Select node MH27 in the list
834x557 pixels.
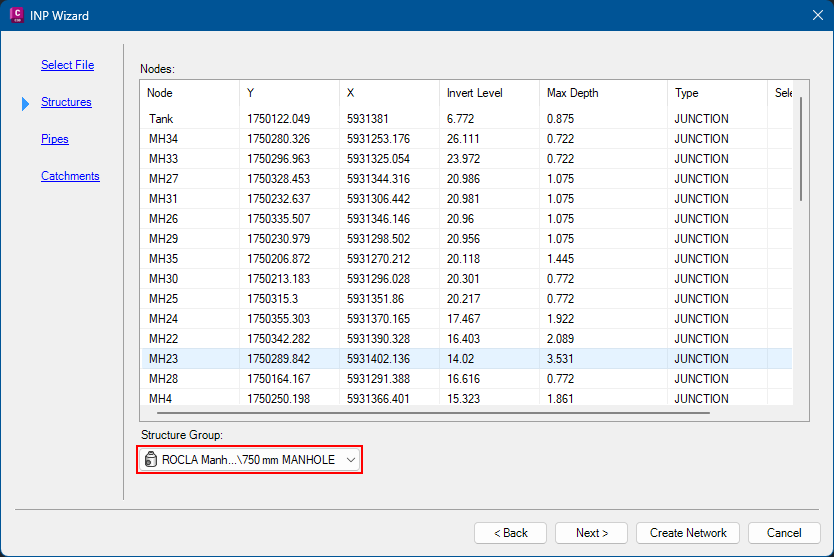click(466, 179)
